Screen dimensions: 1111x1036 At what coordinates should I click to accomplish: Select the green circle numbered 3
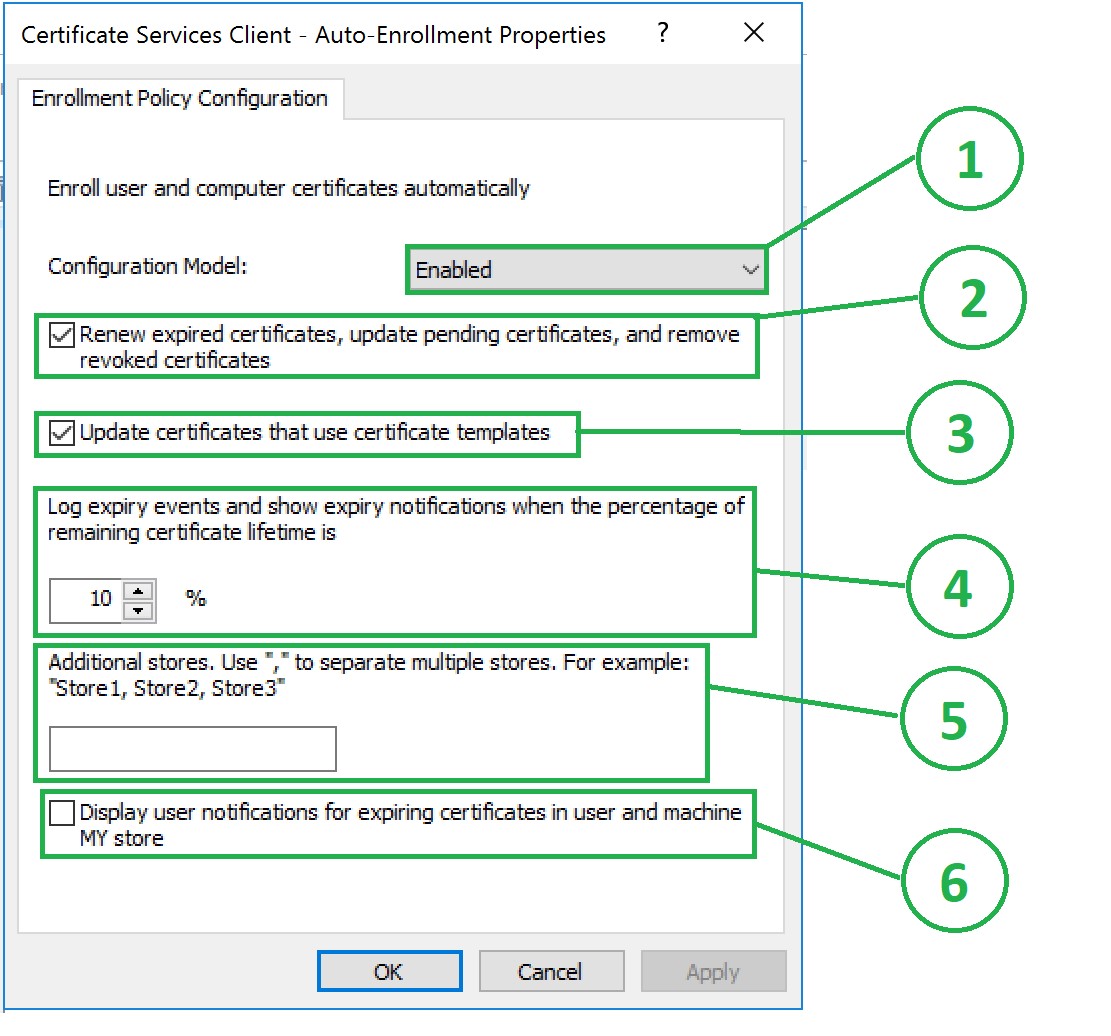click(960, 433)
